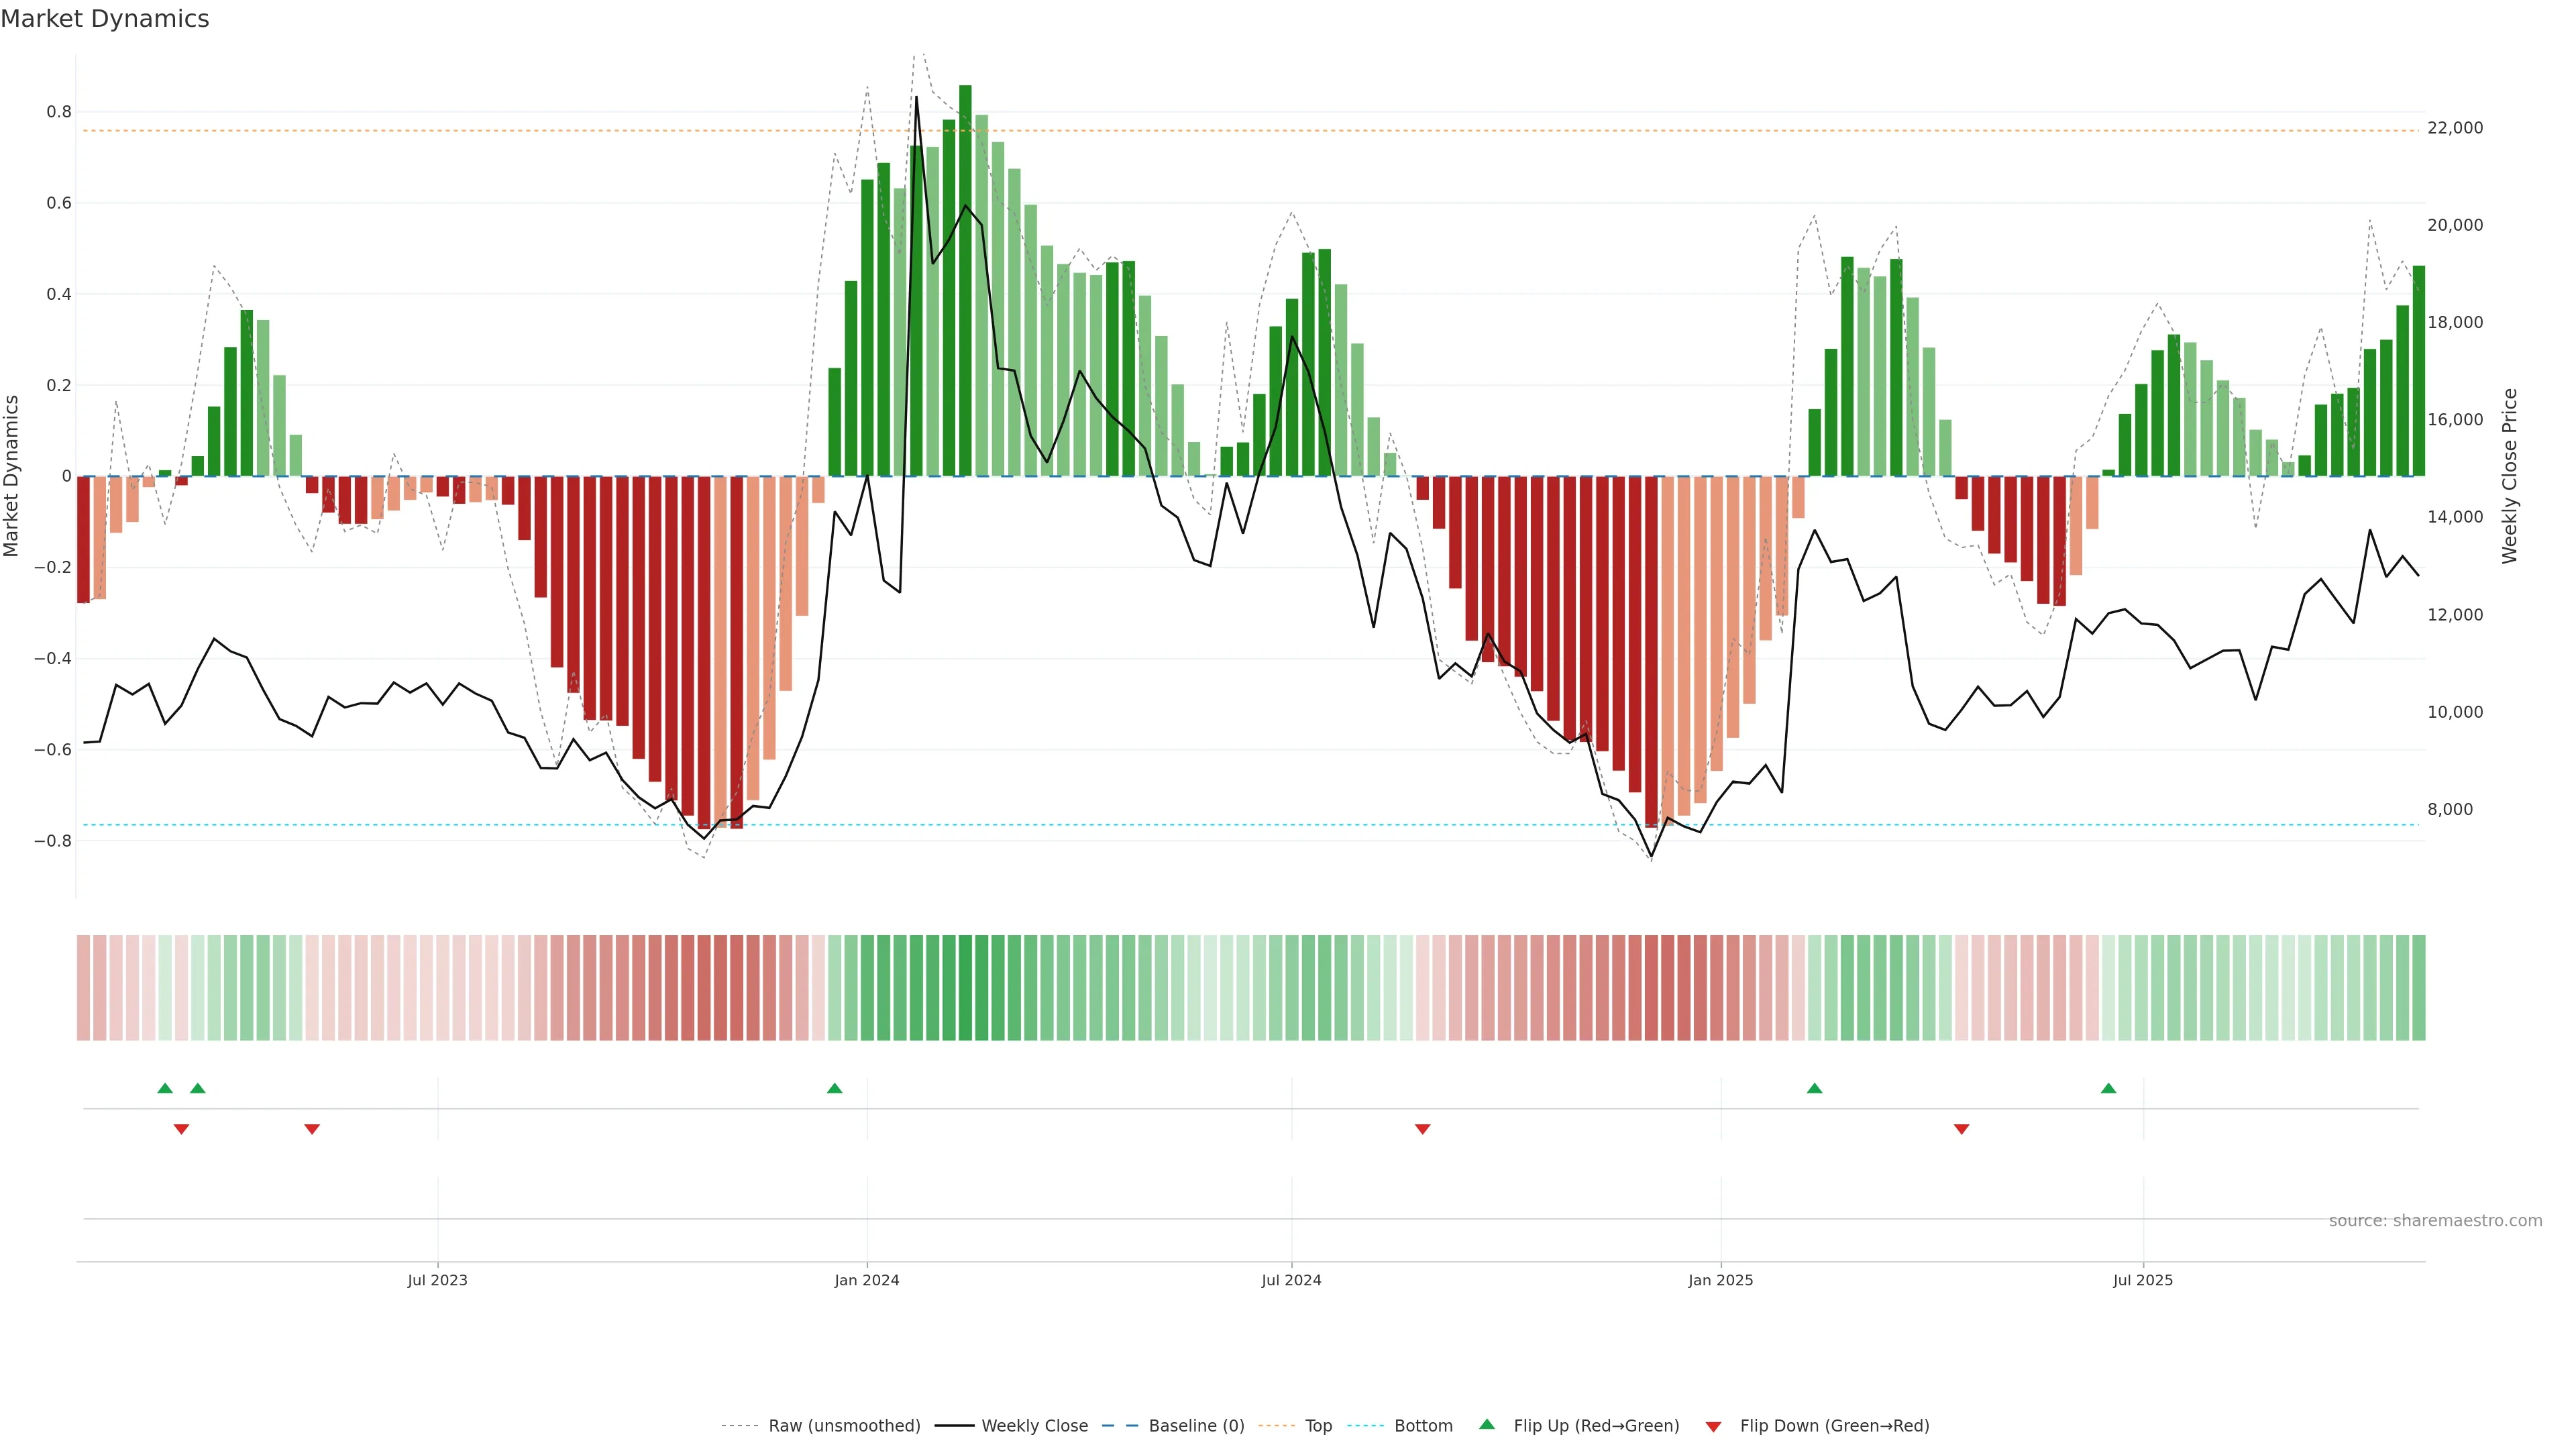The image size is (2576, 1449).
Task: Click the leftmost green Flip Up triangle marker
Action: 165,1088
